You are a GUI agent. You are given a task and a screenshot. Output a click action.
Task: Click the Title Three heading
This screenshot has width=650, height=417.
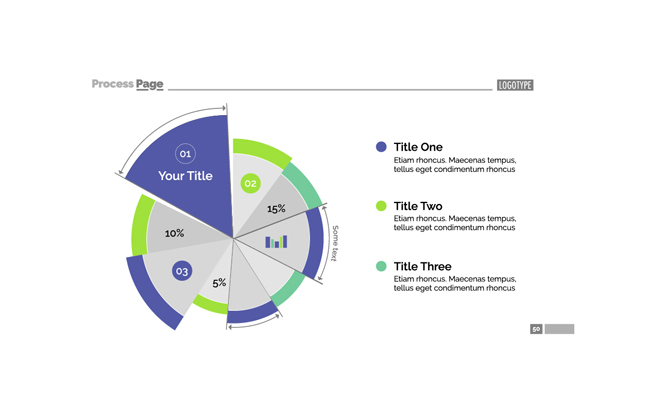(422, 267)
